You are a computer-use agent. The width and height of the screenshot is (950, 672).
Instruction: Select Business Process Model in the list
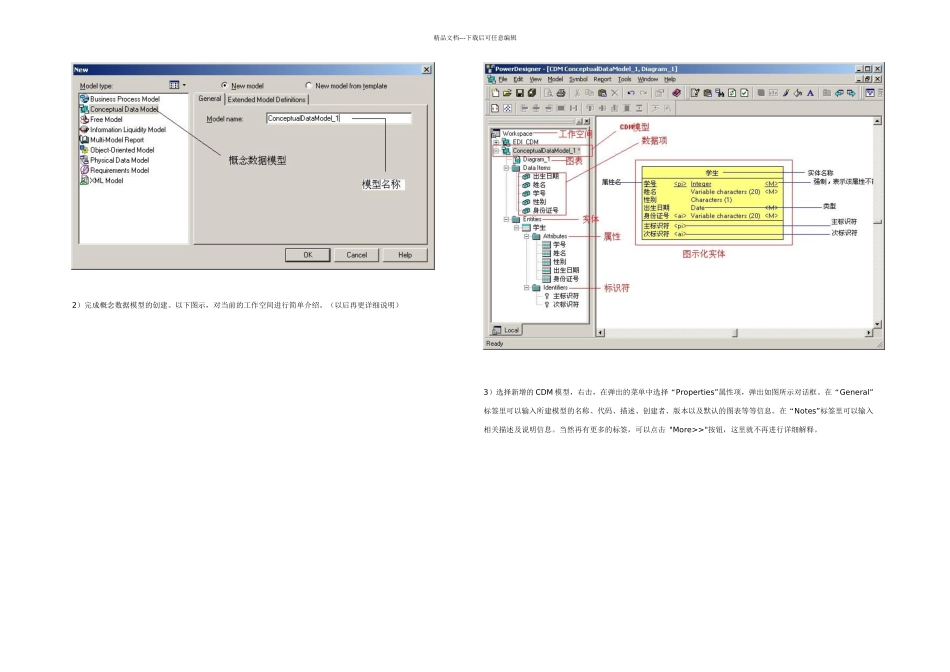[120, 99]
